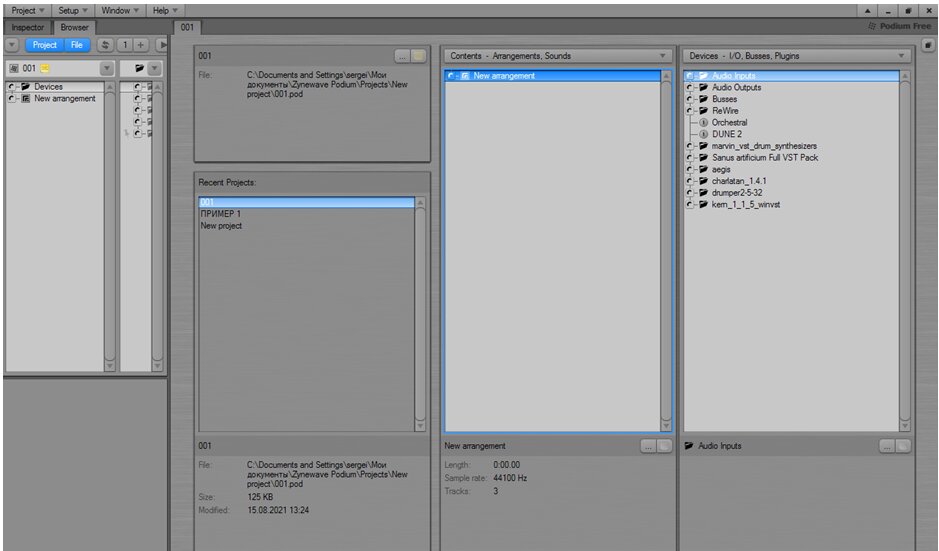This screenshot has height=551, width=939.
Task: Select kern_1_1_5_winvst folder in Devices list
Action: (x=746, y=205)
